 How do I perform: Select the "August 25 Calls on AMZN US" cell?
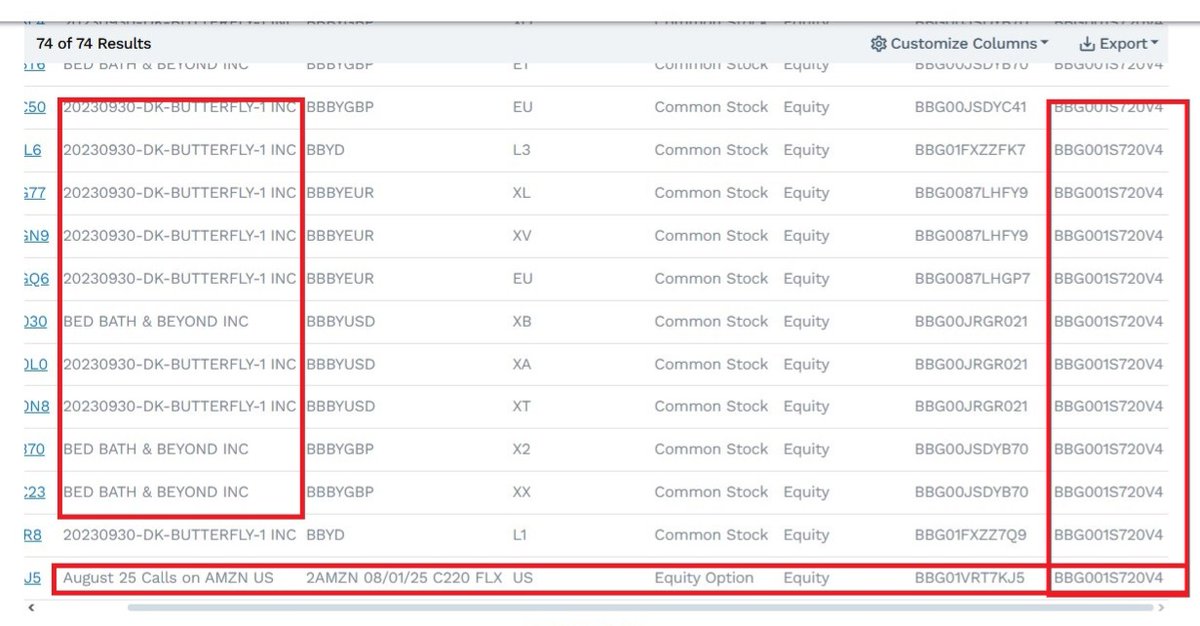coord(168,578)
